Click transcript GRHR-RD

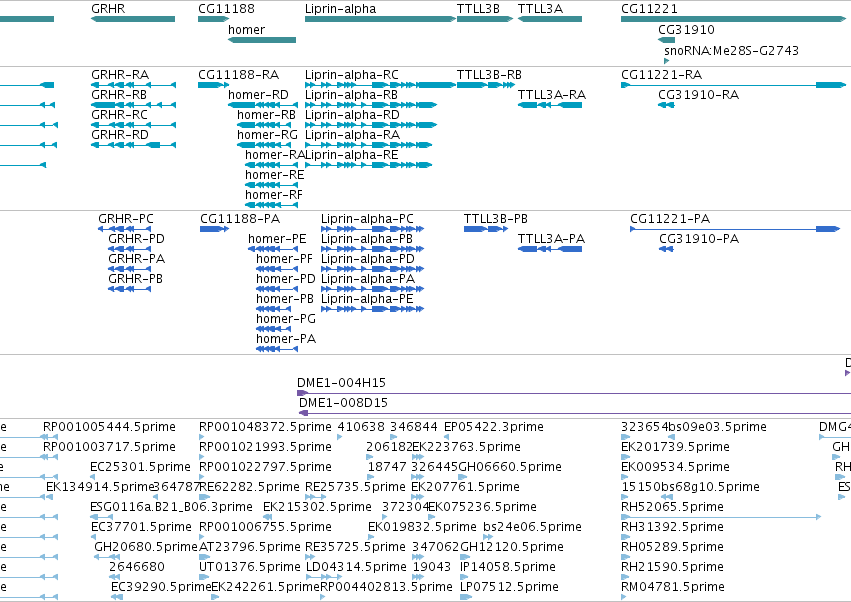133,145
